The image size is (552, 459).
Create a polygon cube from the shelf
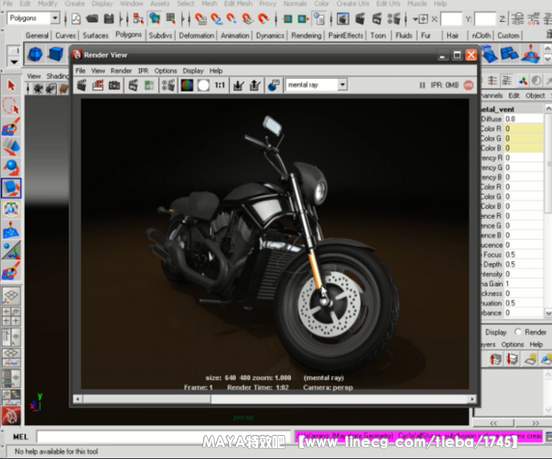55,54
